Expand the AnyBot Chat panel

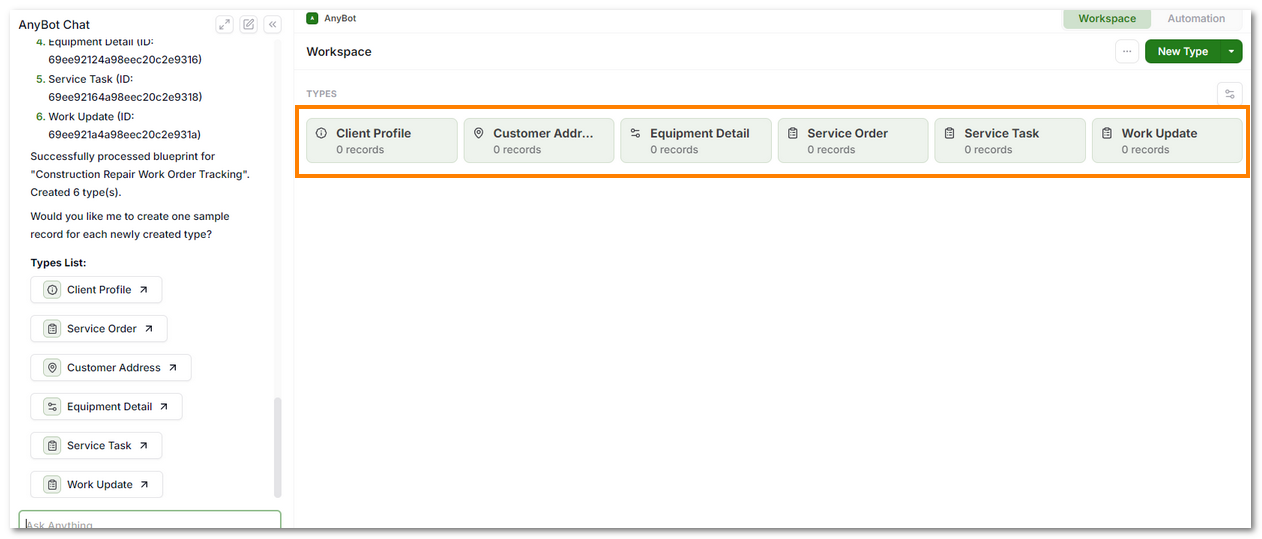point(224,25)
